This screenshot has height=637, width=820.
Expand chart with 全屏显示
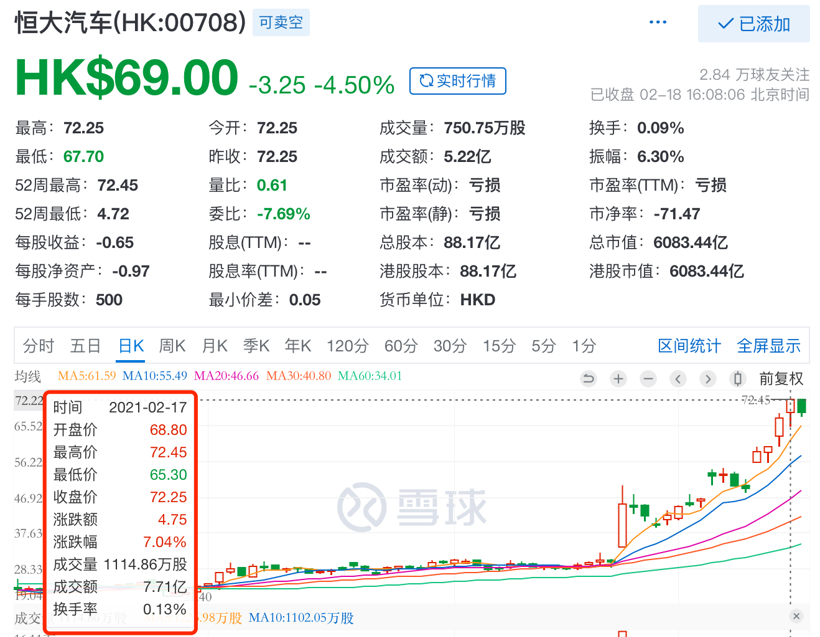pyautogui.click(x=768, y=346)
